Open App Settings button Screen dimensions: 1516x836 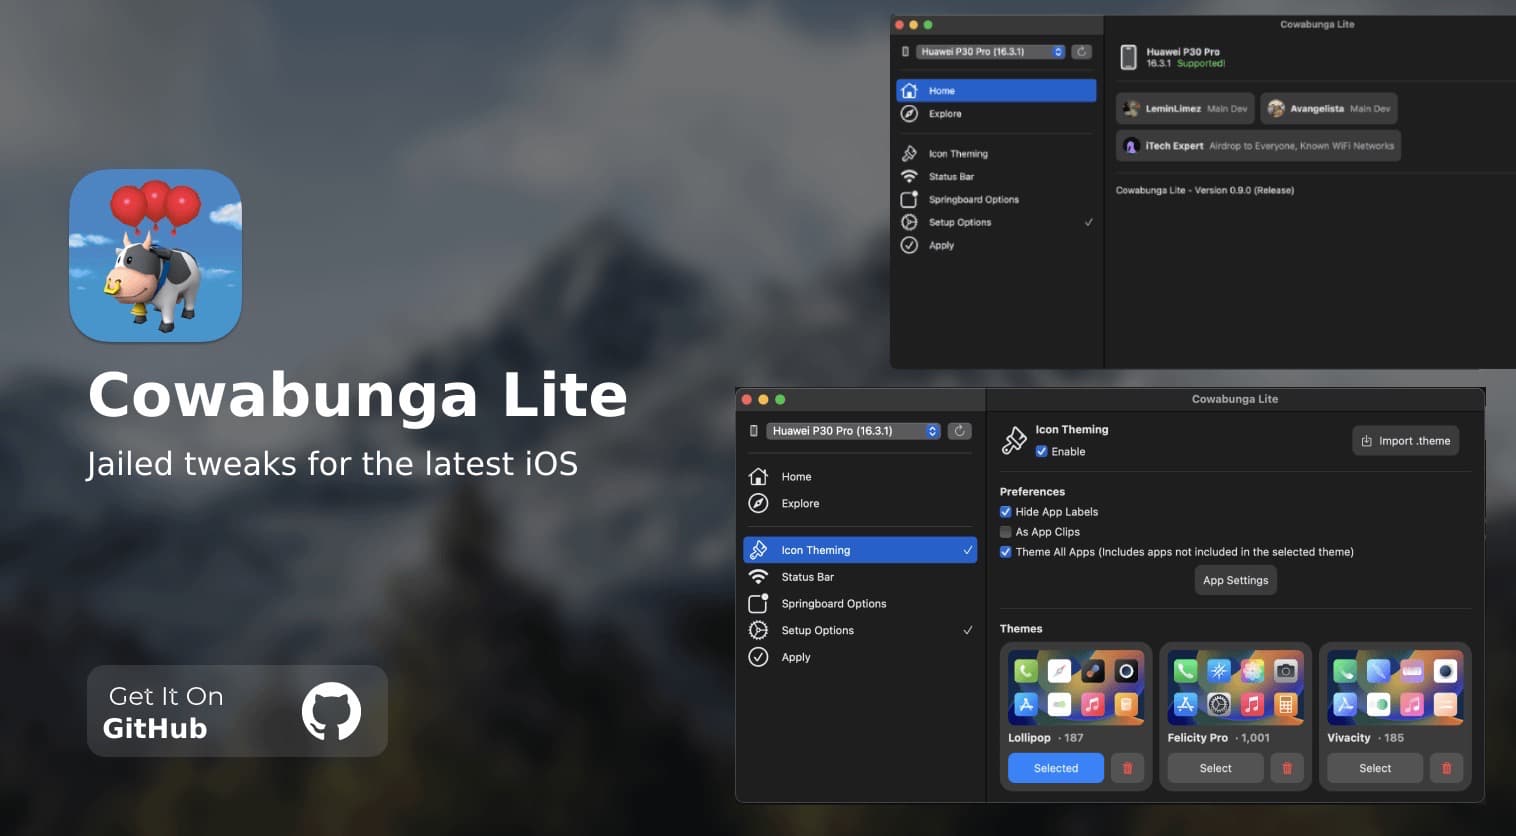[x=1236, y=580]
